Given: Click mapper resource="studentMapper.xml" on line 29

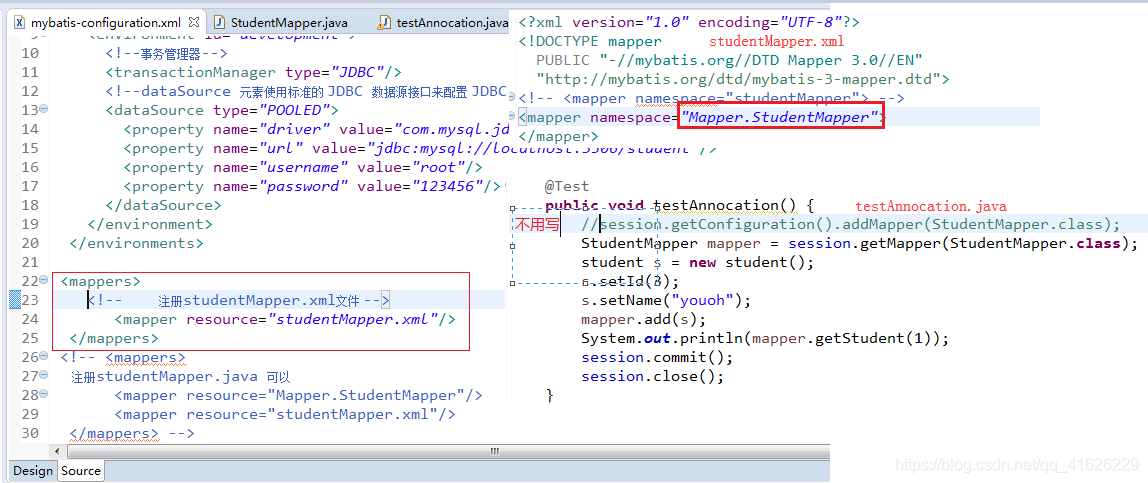Looking at the screenshot, I should point(285,414).
